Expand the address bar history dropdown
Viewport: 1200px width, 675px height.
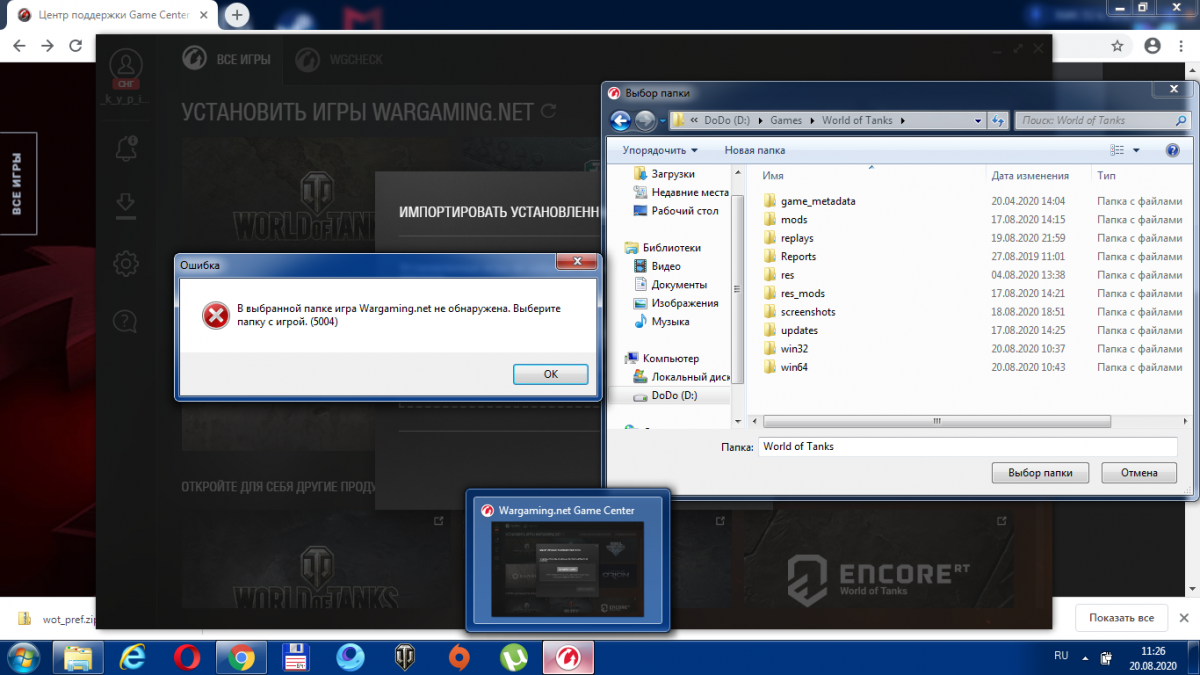[x=978, y=121]
